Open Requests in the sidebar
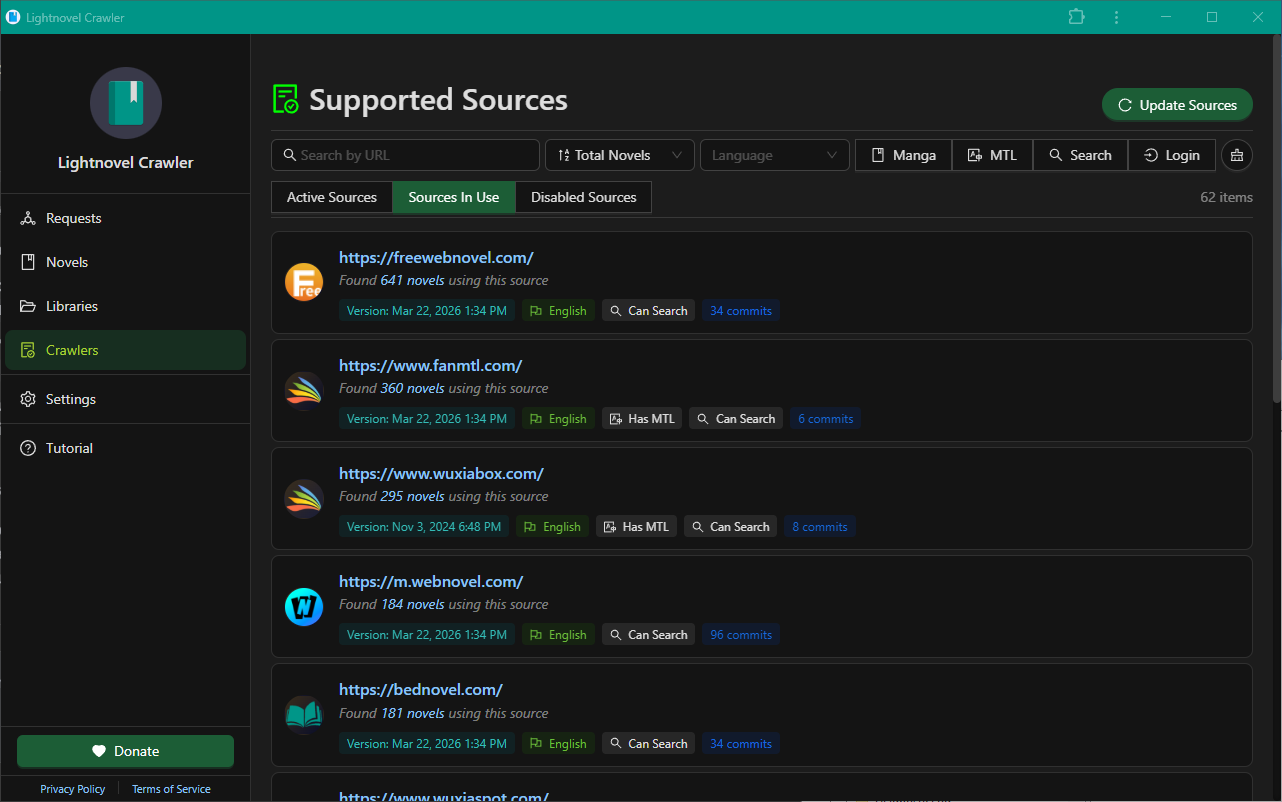Viewport: 1282px width, 802px height. pyautogui.click(x=125, y=218)
